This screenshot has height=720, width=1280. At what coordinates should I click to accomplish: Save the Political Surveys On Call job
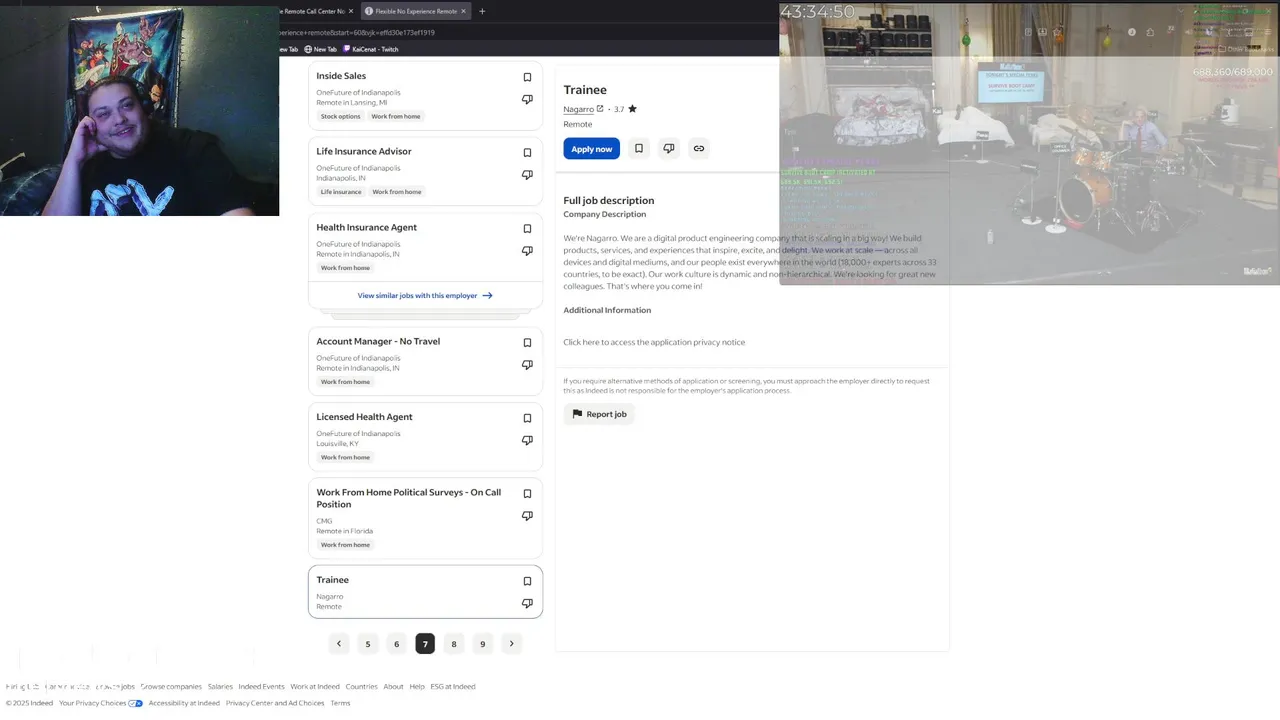527,494
